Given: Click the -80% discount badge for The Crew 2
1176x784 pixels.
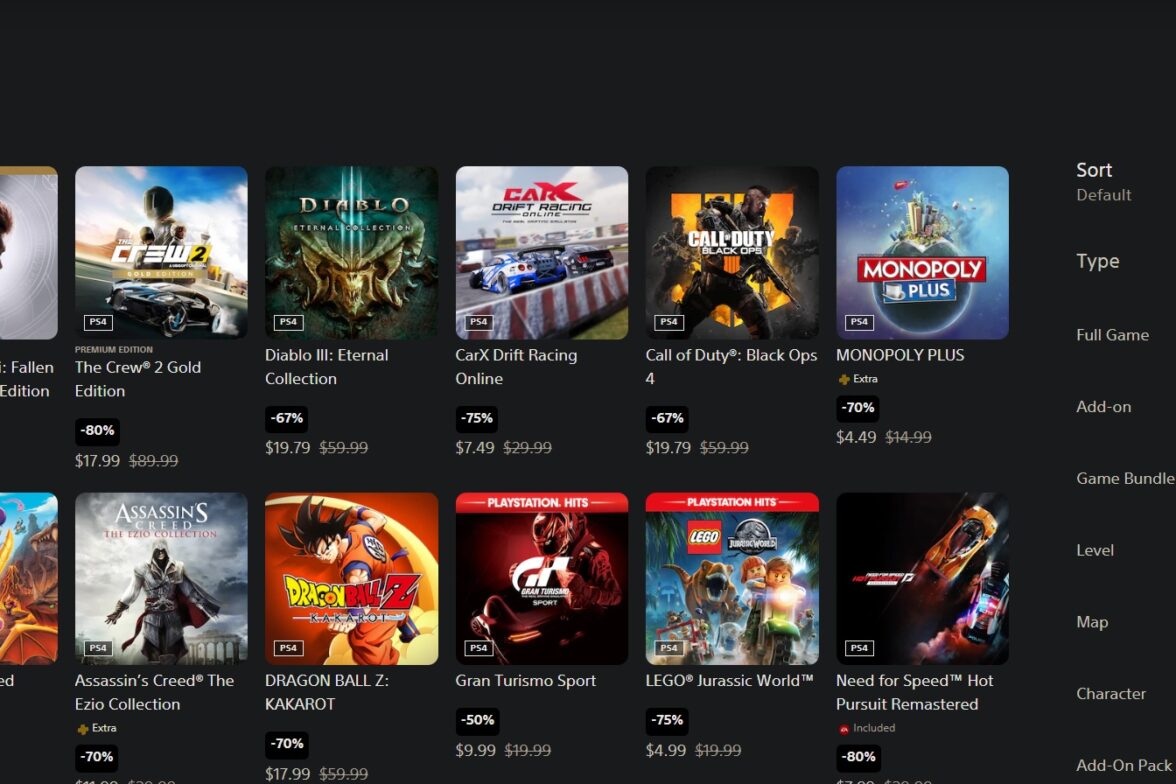Looking at the screenshot, I should coord(98,431).
